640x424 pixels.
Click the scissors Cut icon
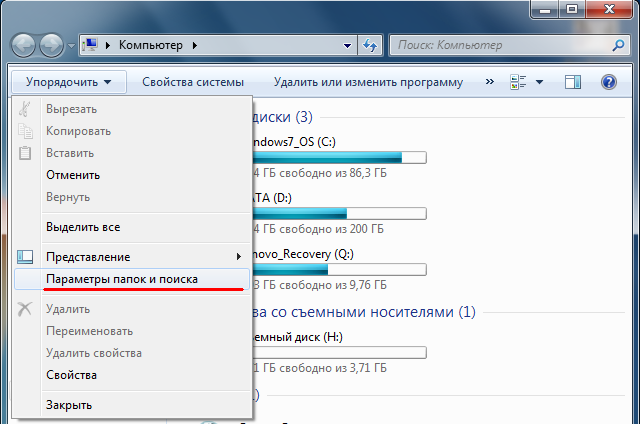[x=24, y=109]
